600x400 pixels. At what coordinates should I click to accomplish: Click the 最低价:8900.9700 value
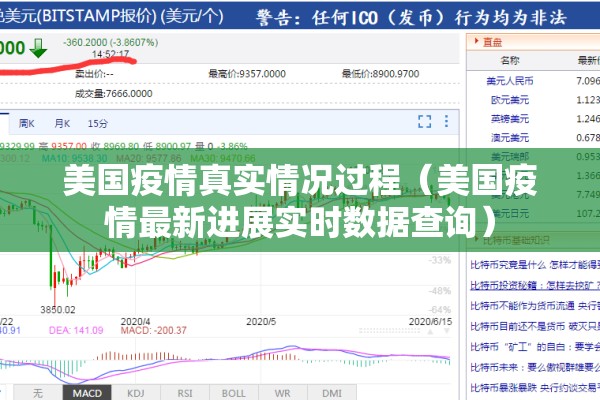pyautogui.click(x=380, y=73)
